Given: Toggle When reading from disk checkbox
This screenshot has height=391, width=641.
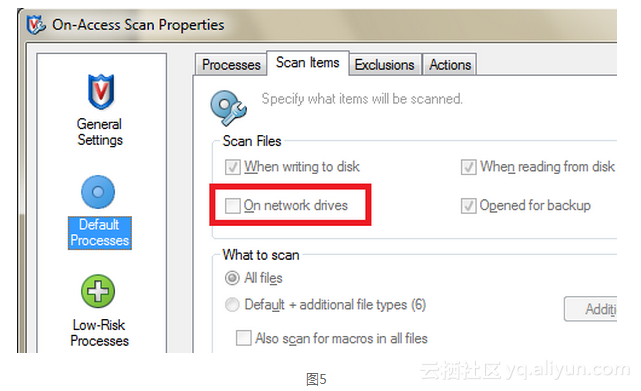Looking at the screenshot, I should pos(468,167).
